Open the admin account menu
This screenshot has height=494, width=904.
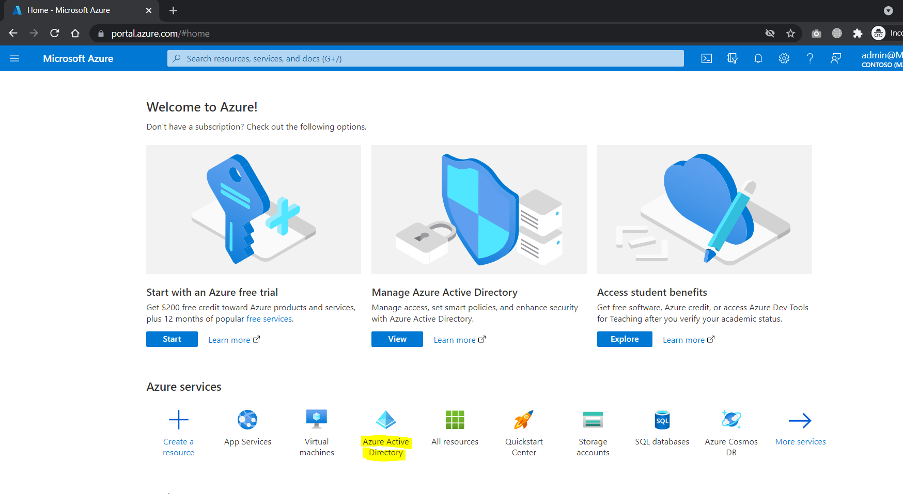pos(882,58)
